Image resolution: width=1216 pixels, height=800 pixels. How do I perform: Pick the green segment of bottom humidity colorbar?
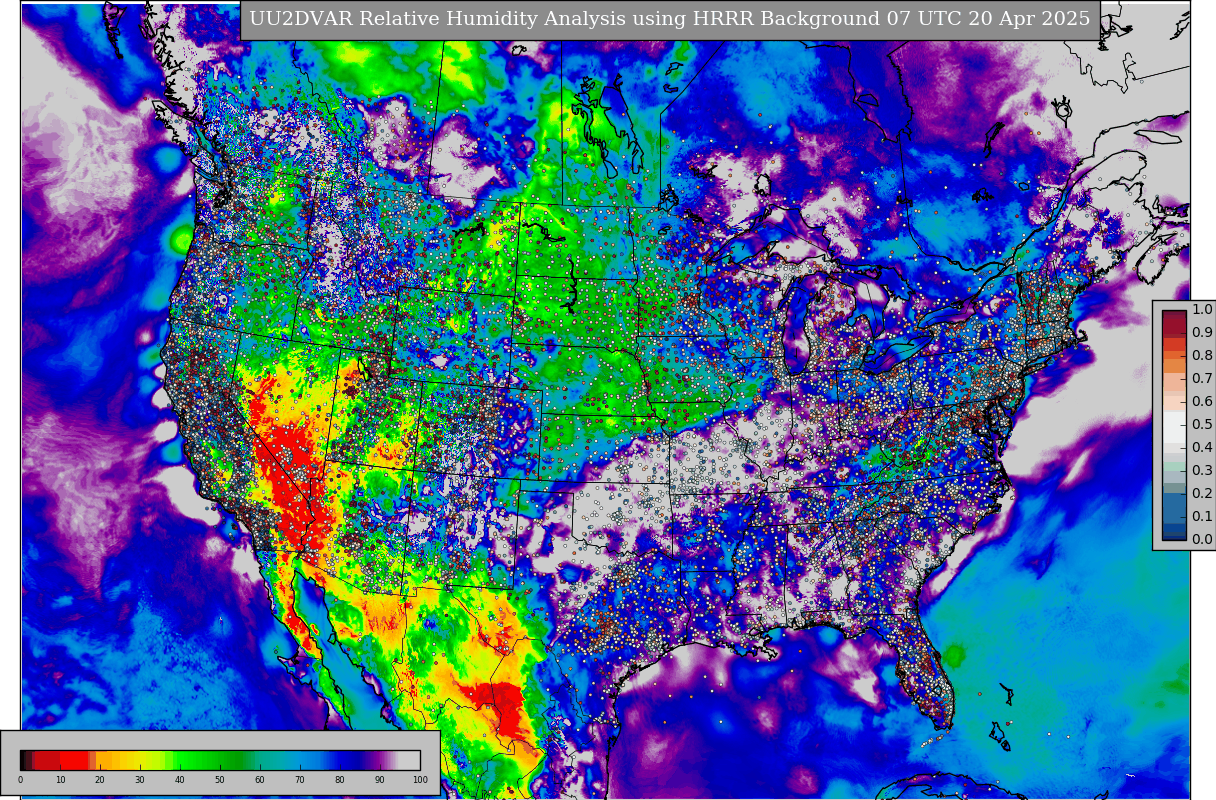pos(210,760)
